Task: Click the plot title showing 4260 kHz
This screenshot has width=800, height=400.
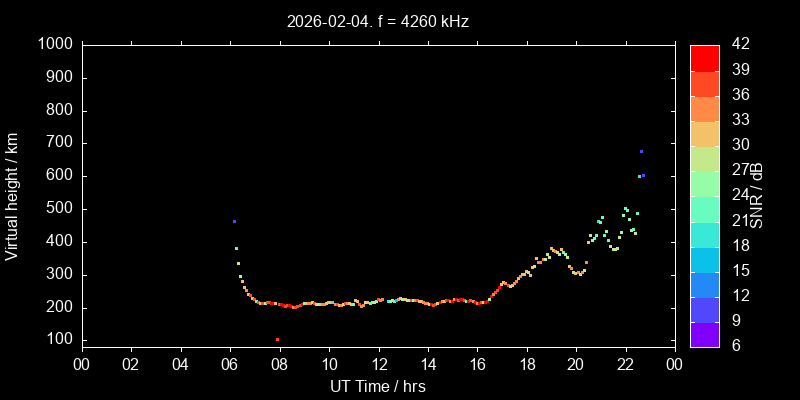Action: (377, 20)
